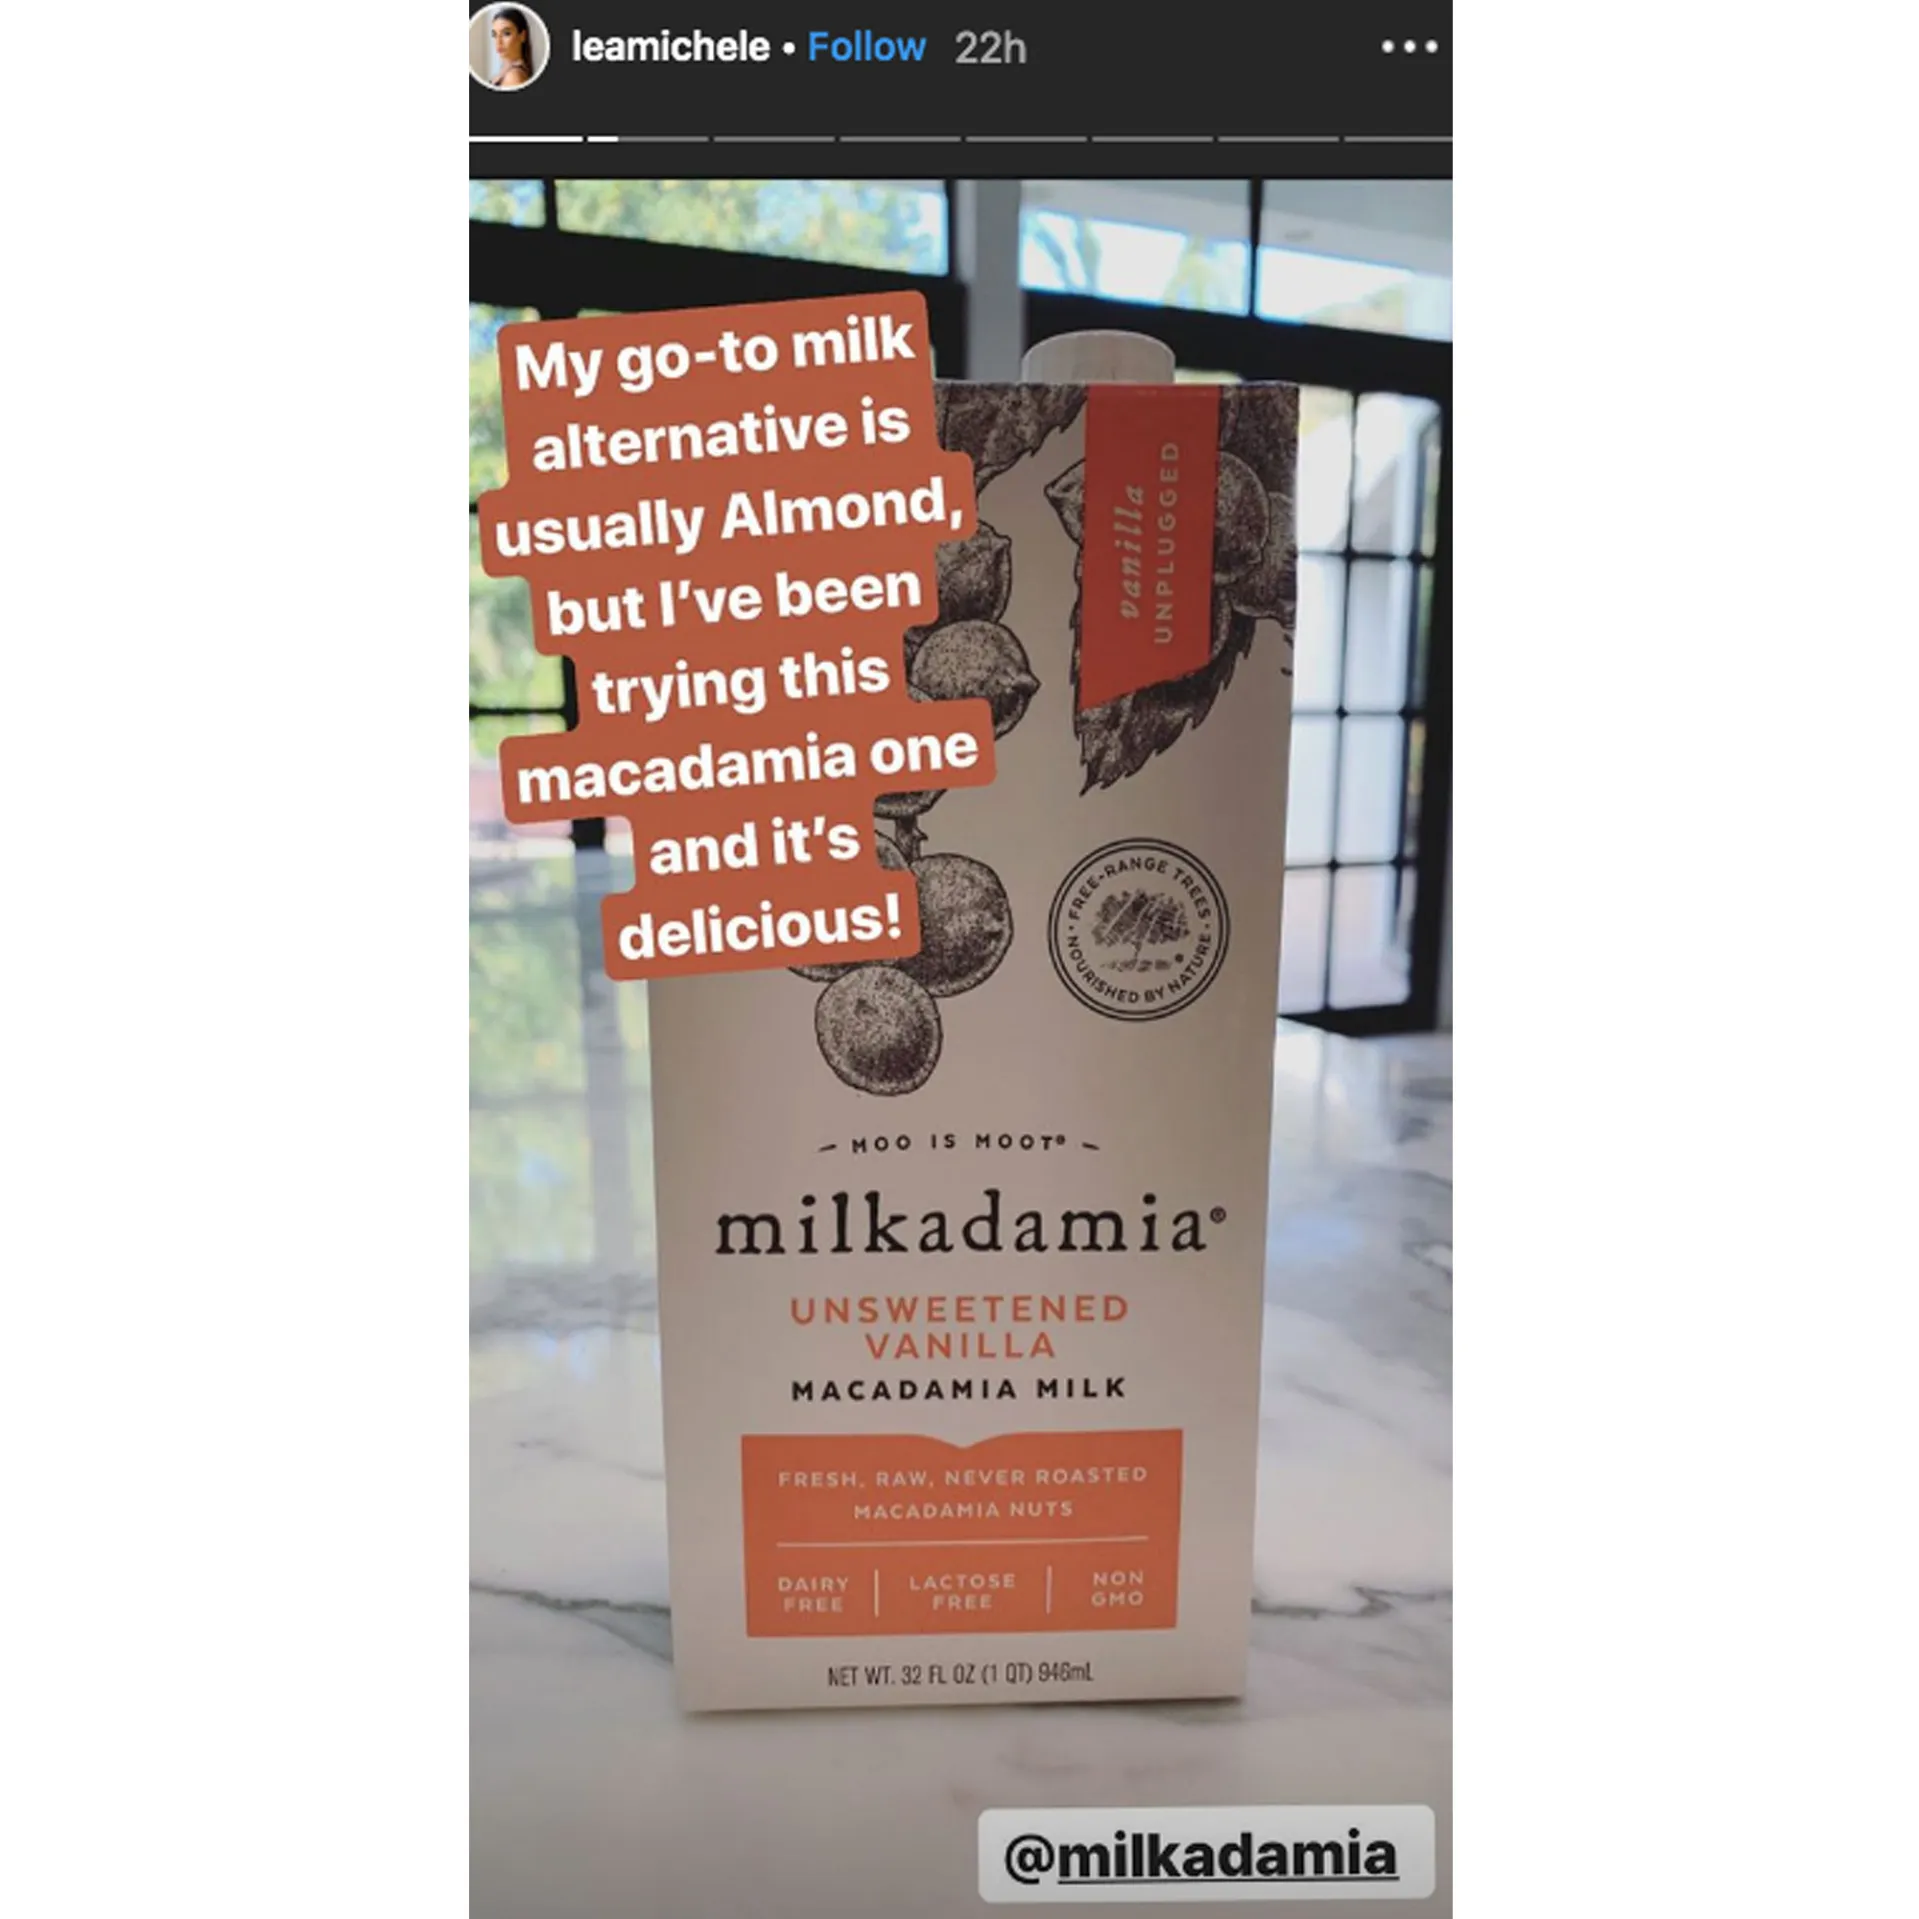Jump to sixth story progress segment
Viewport: 1919px width, 1919px height.
click(1152, 138)
